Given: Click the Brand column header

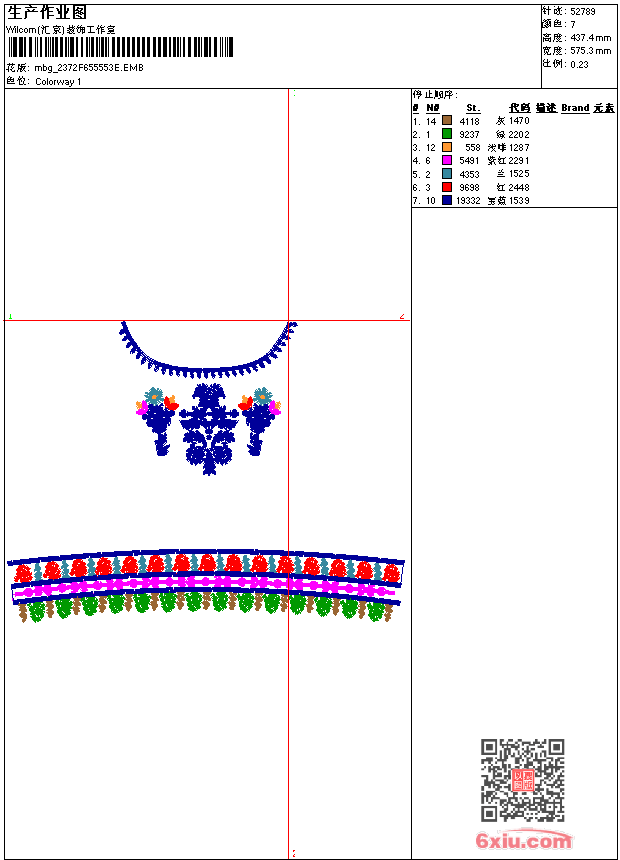Looking at the screenshot, I should [575, 108].
